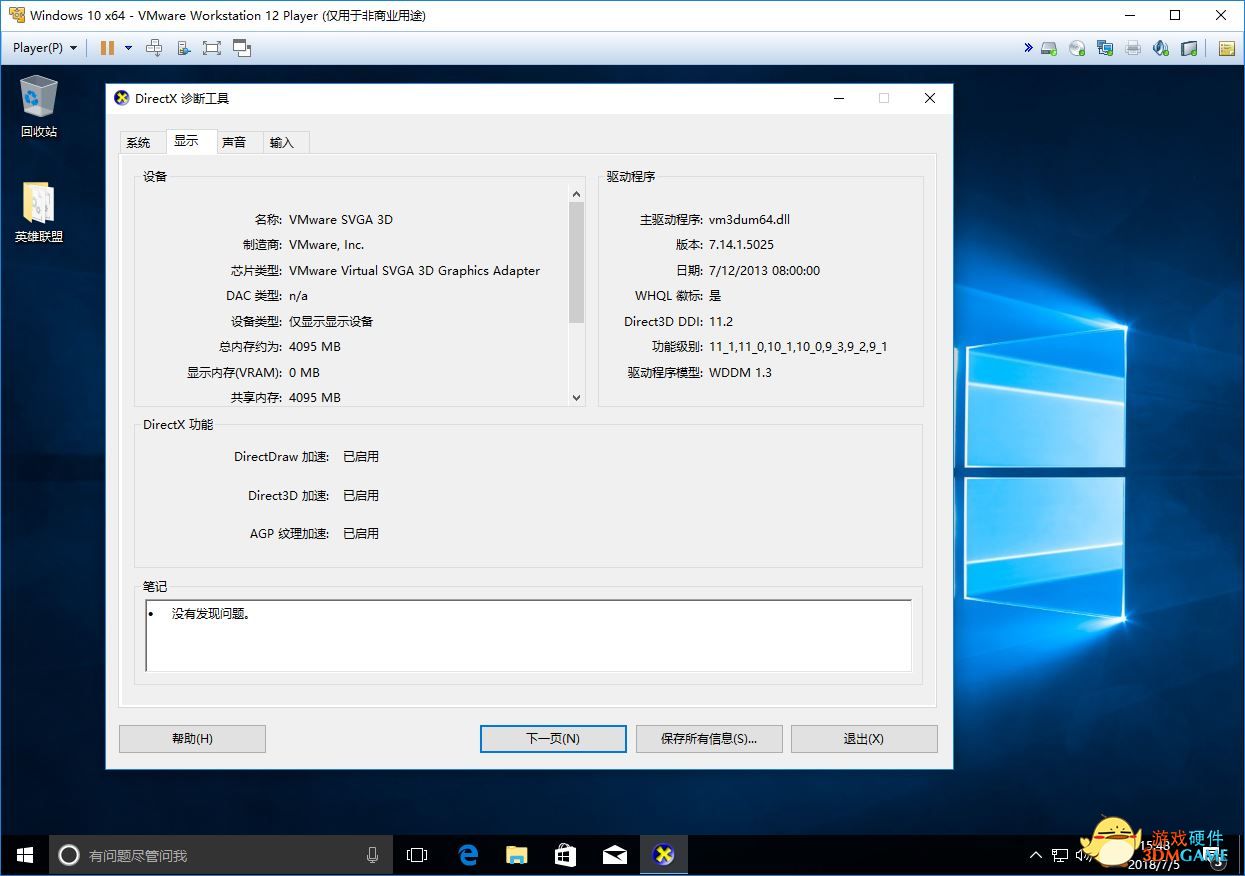Click the 下一页(N) button

pos(553,739)
